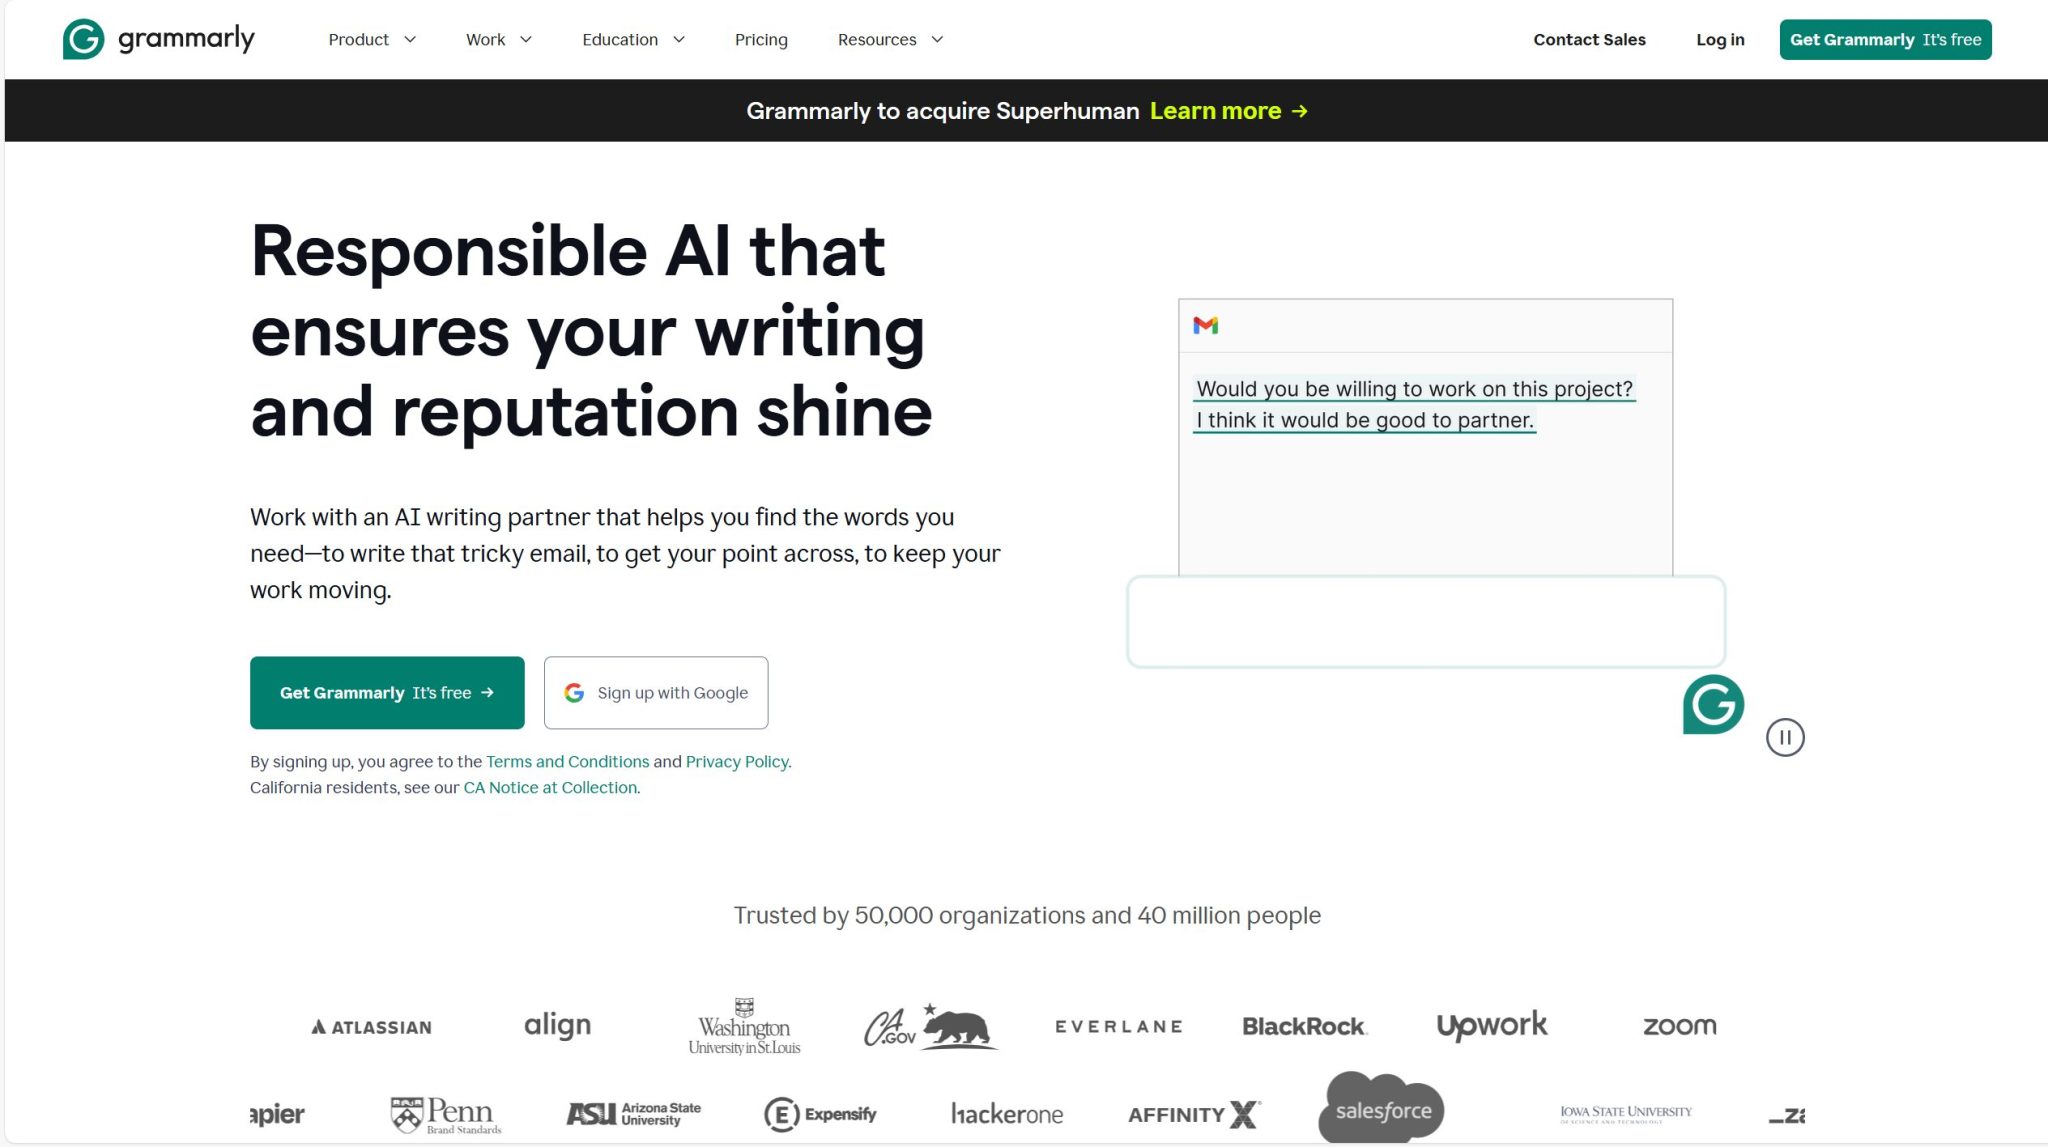Screen dimensions: 2048x1147
Task: Click the BlackRock logo
Action: (x=1304, y=1026)
